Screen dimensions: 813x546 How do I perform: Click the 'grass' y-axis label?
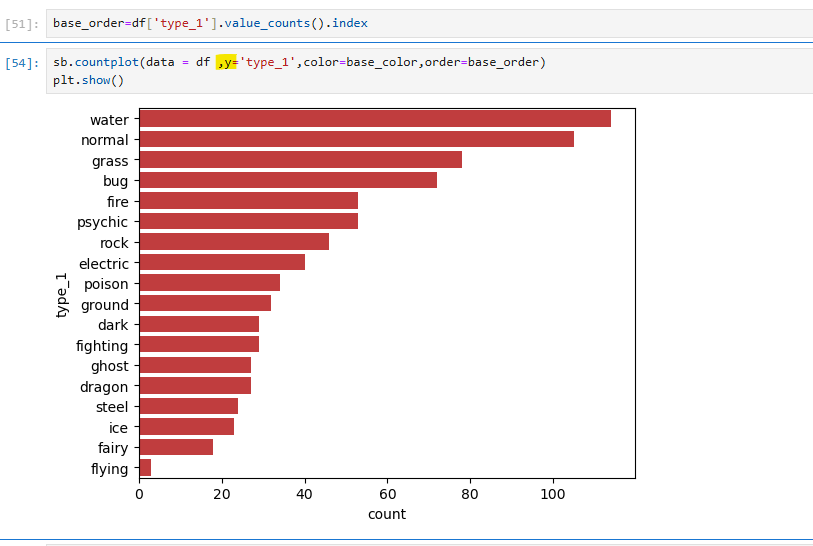click(110, 161)
